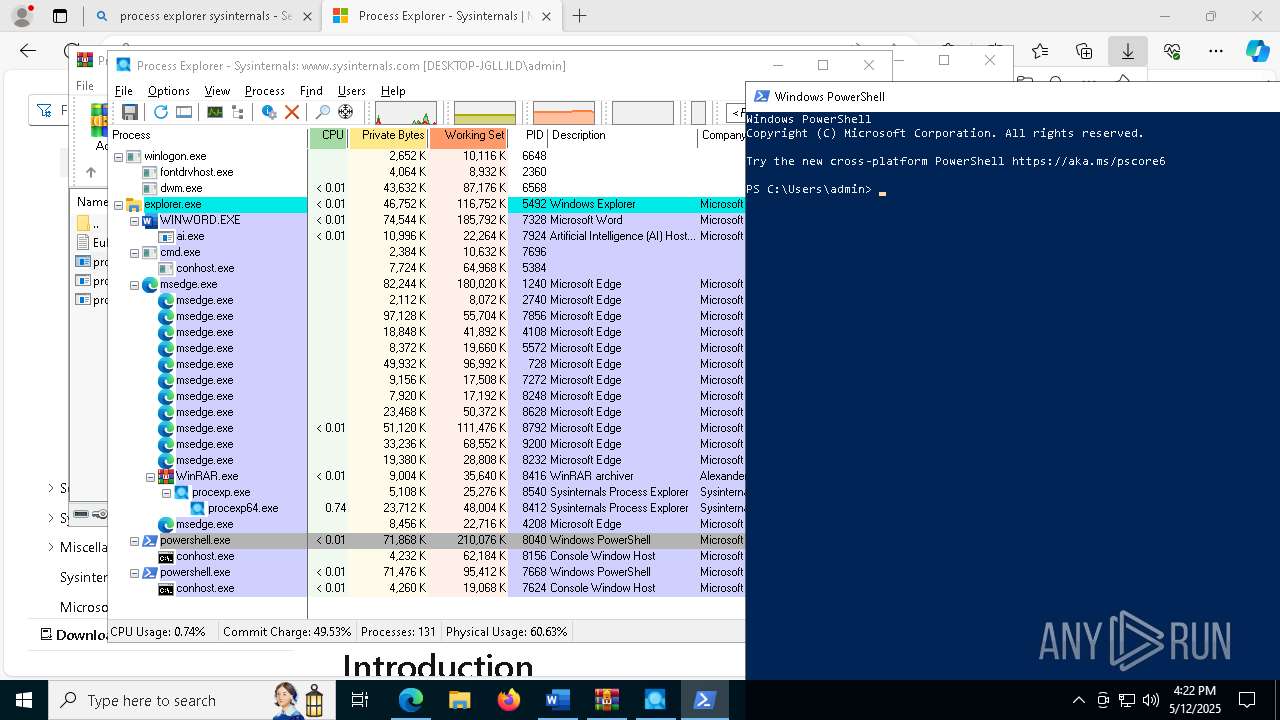Sort by the Private Bytes column header
Viewport: 1280px width, 720px height.
tap(389, 135)
